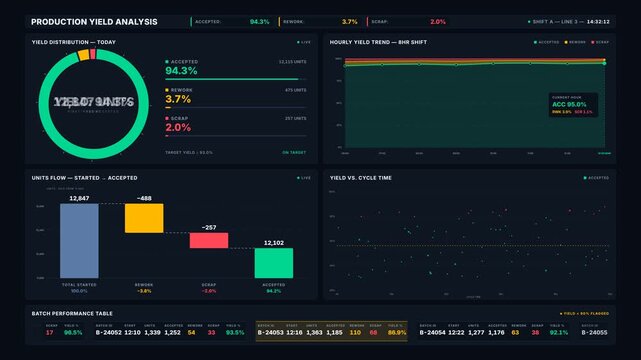This screenshot has width=641, height=360.
Task: Click the Production Yield Analysis title
Action: coord(94,22)
